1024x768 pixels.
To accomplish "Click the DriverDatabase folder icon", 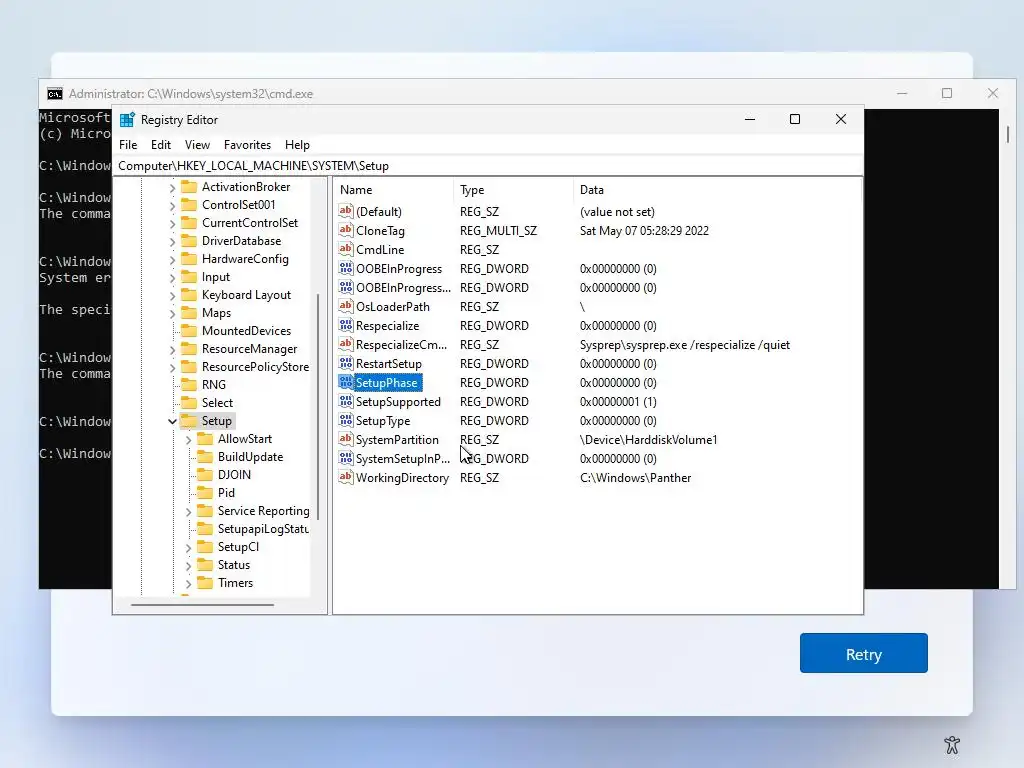I will [189, 241].
